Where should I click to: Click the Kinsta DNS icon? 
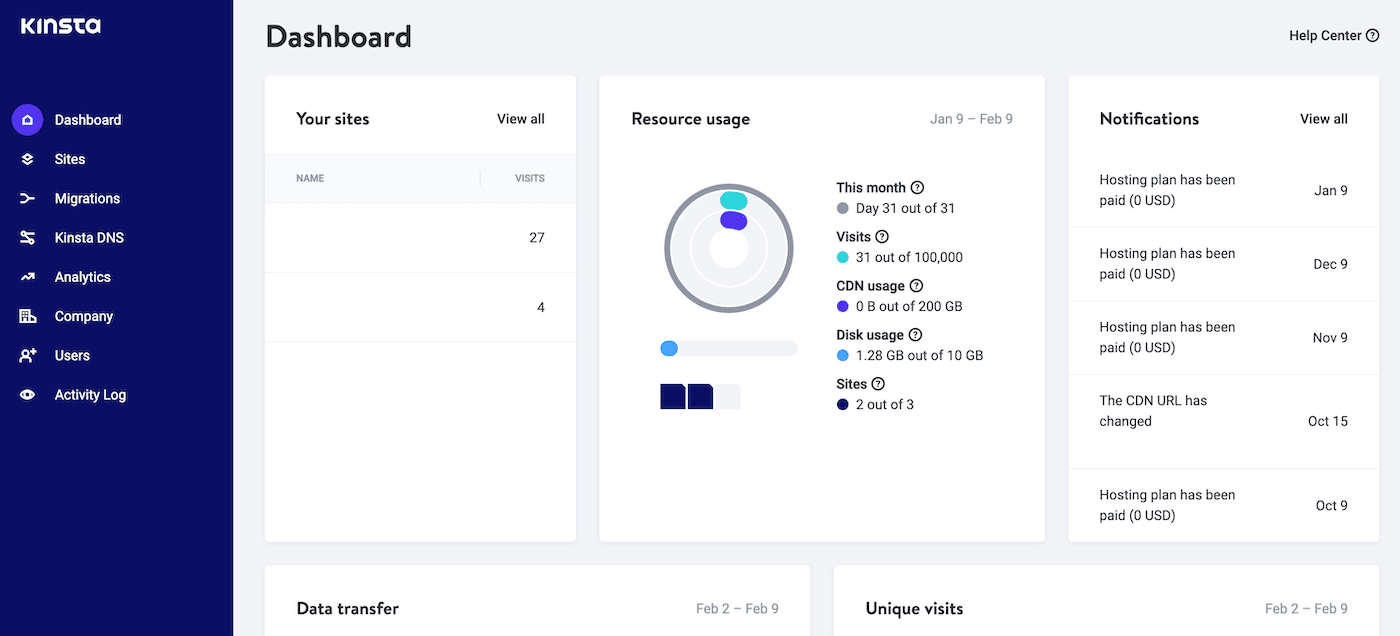27,238
